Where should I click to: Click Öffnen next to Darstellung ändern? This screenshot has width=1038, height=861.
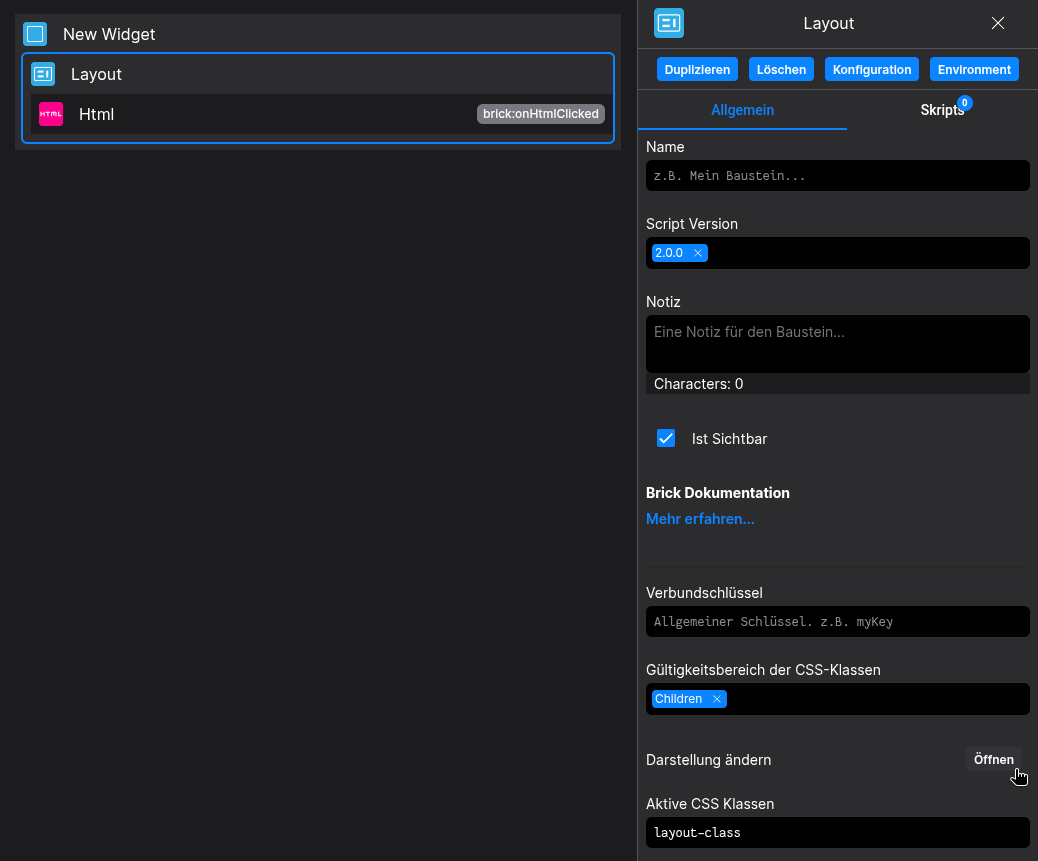(x=993, y=759)
